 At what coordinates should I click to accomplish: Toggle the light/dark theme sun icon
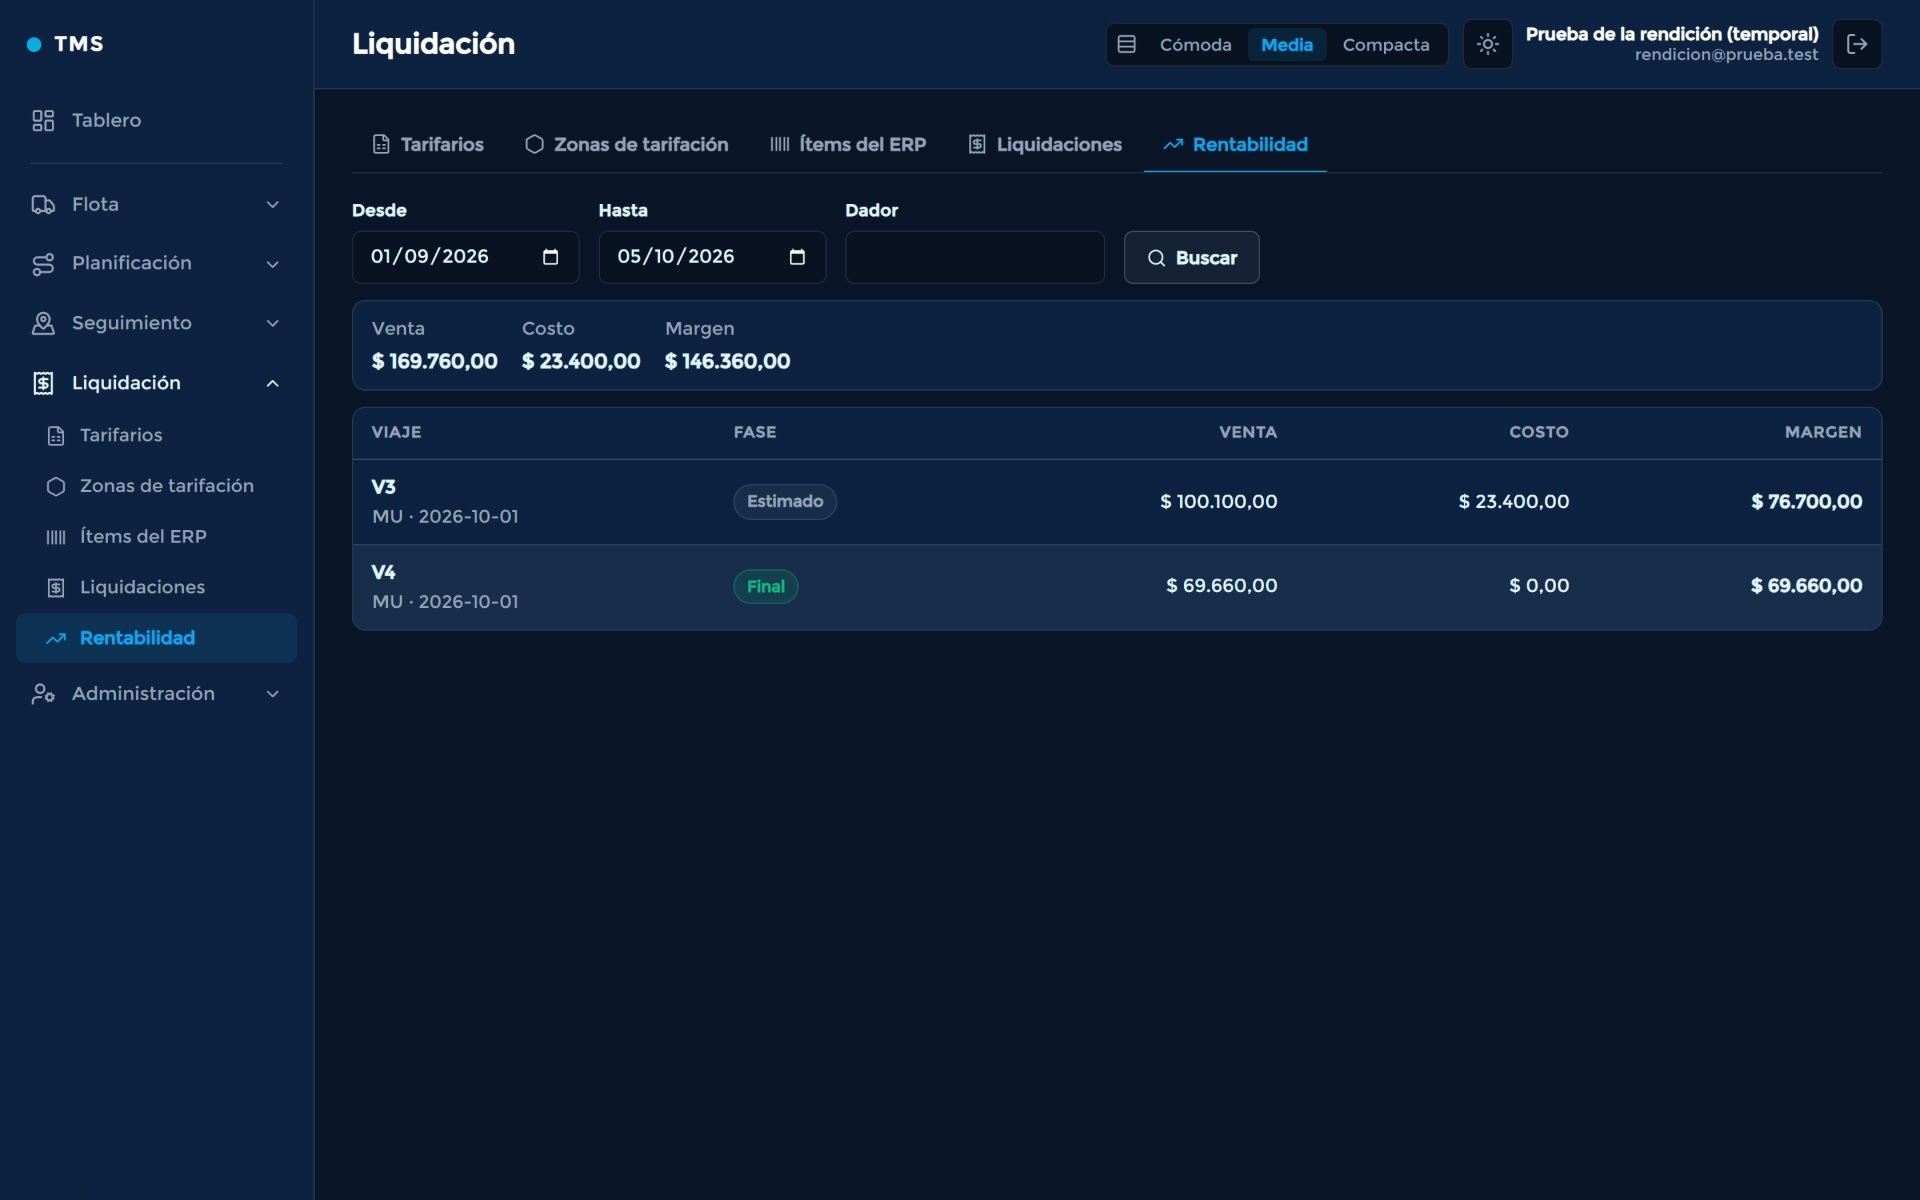(1487, 44)
